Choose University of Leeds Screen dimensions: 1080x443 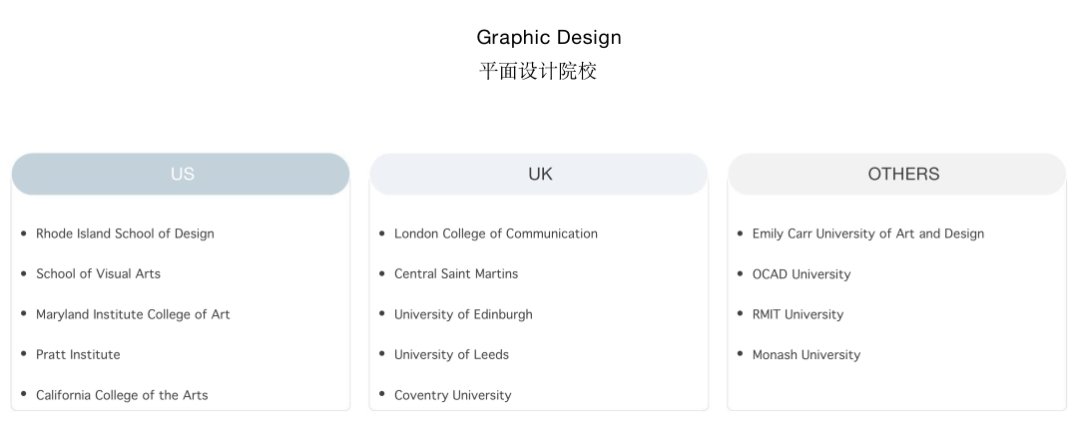(x=451, y=355)
